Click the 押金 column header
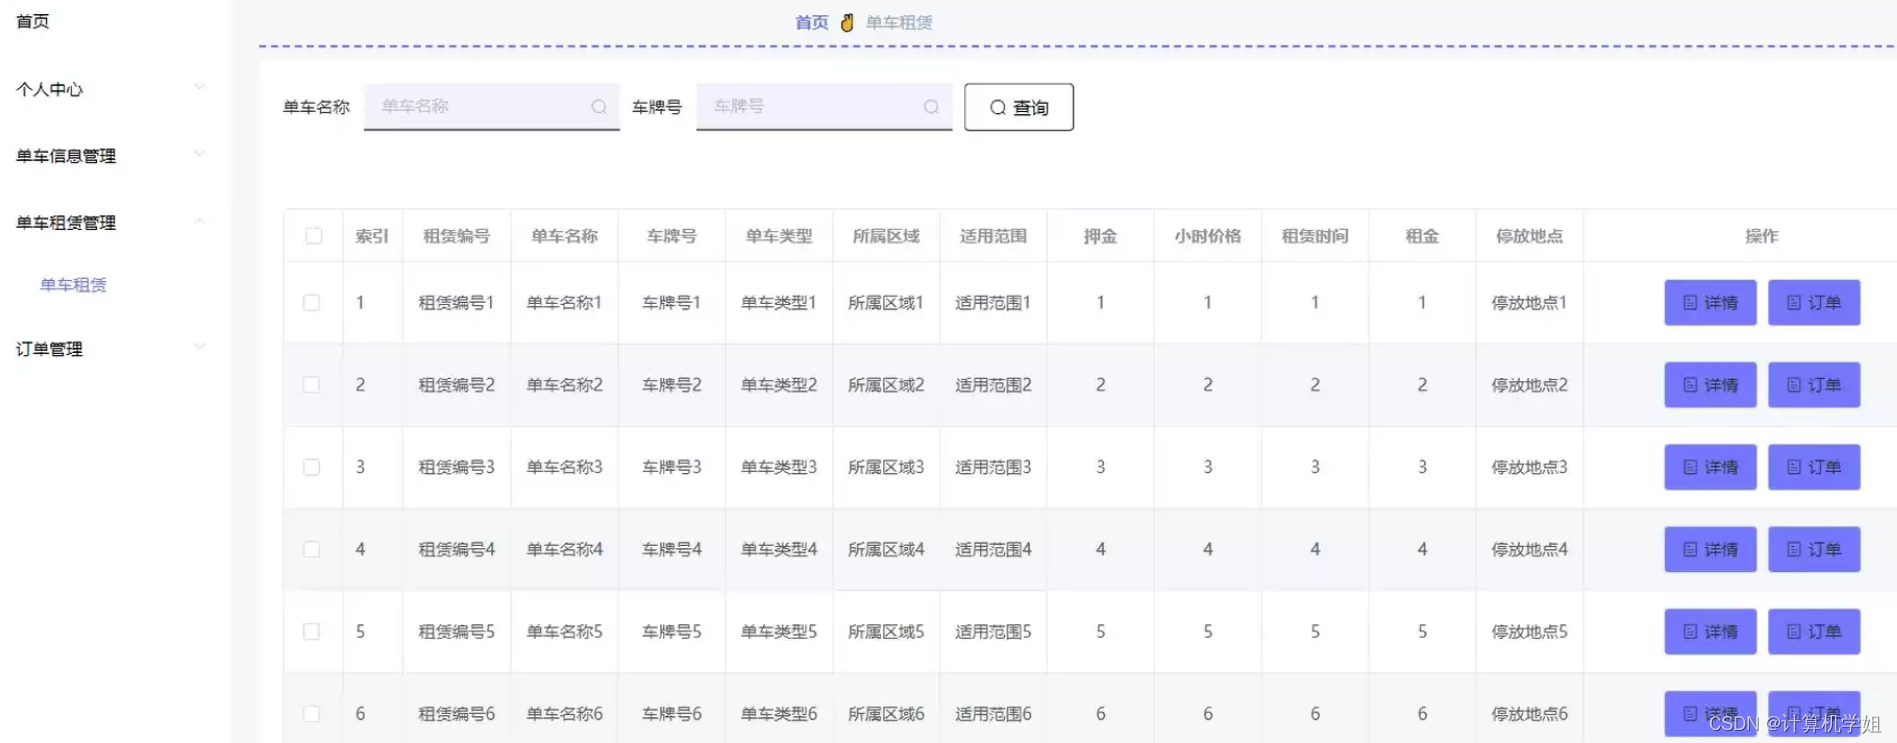 (1100, 236)
